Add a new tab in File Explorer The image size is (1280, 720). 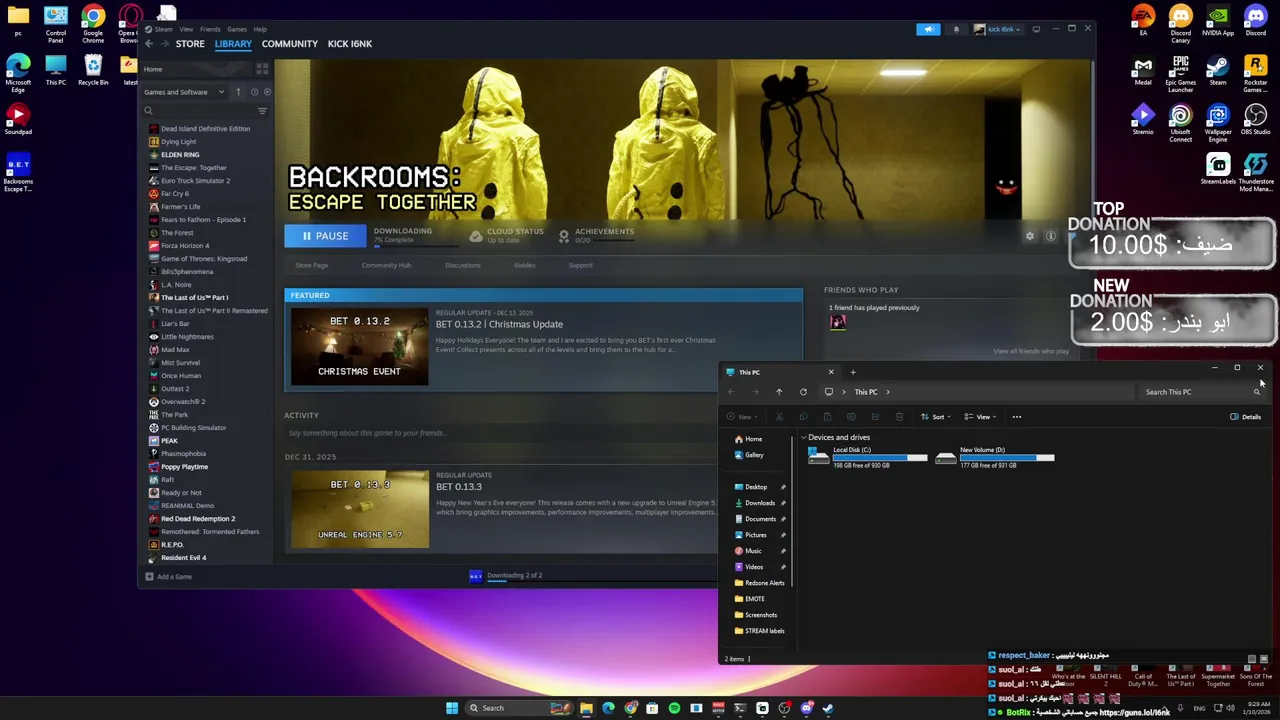[853, 372]
